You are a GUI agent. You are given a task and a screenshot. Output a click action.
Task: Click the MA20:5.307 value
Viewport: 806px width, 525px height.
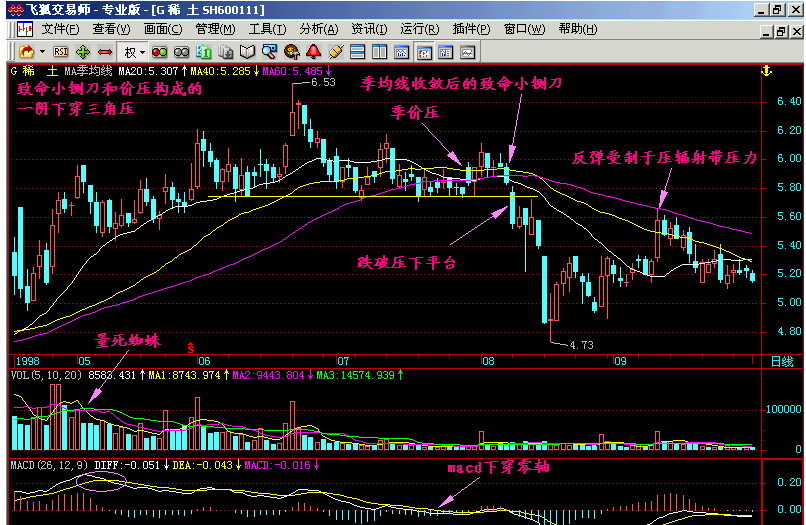click(x=148, y=71)
